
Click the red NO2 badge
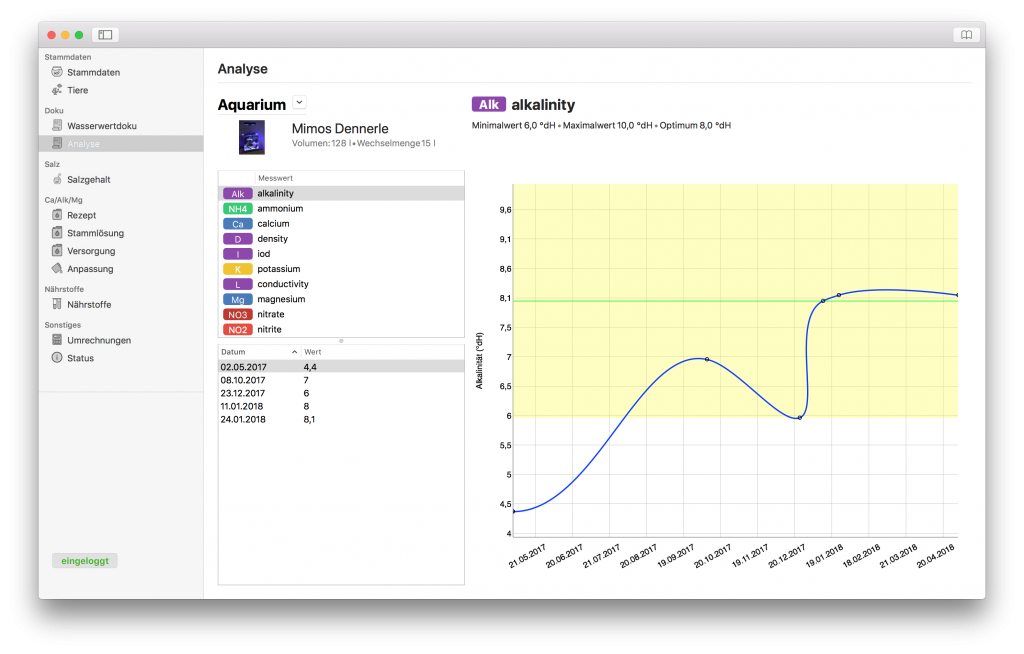tap(237, 329)
